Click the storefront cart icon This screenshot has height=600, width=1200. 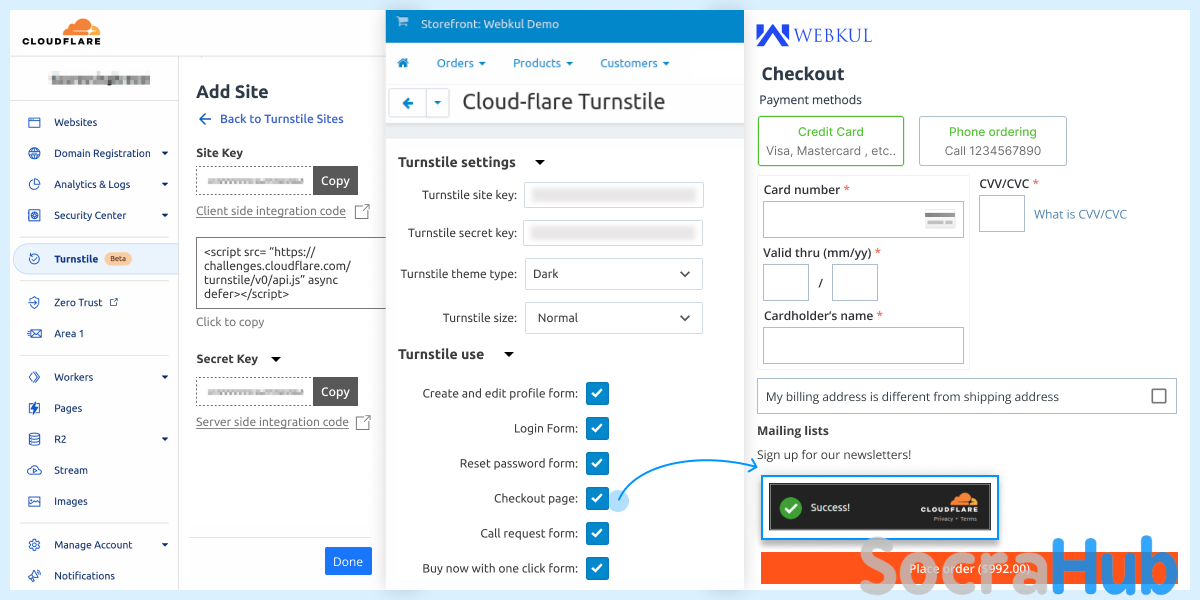[402, 23]
